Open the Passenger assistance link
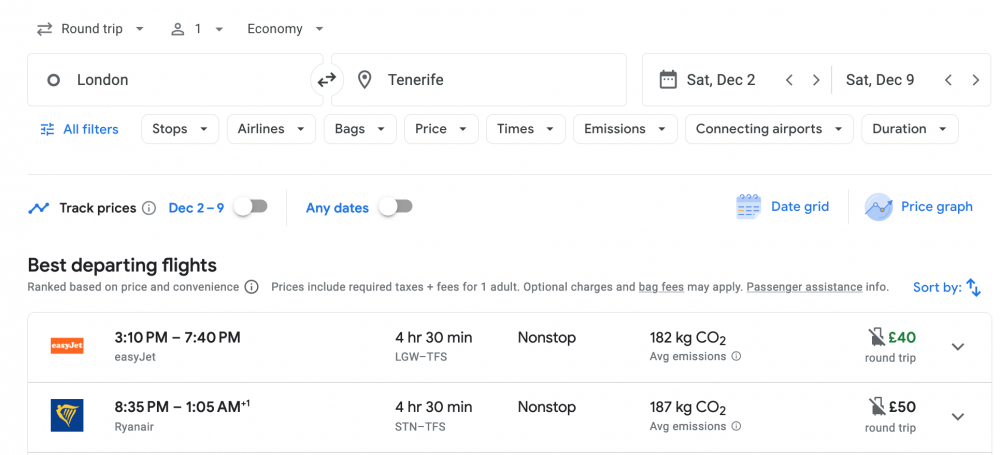Viewport: 1000px width, 455px height. click(804, 287)
